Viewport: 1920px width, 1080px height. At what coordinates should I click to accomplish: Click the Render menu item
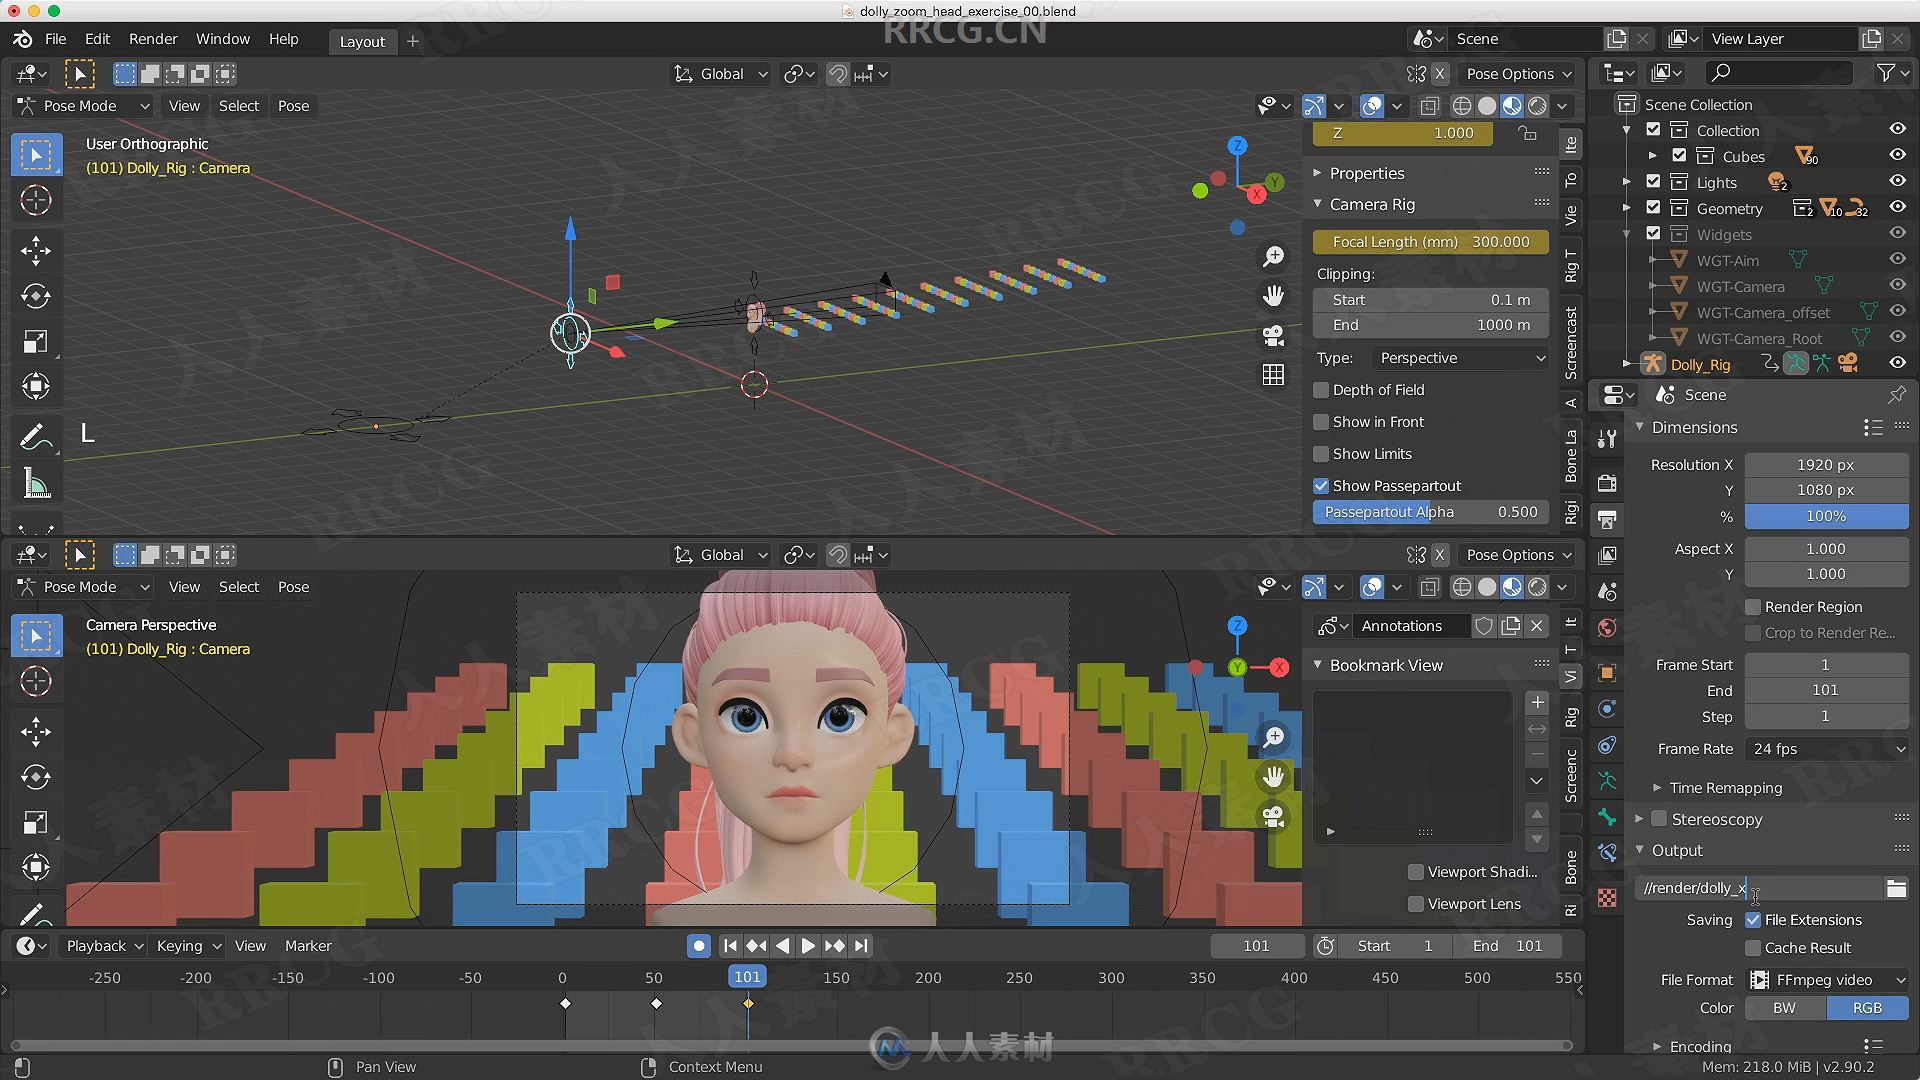pos(152,38)
